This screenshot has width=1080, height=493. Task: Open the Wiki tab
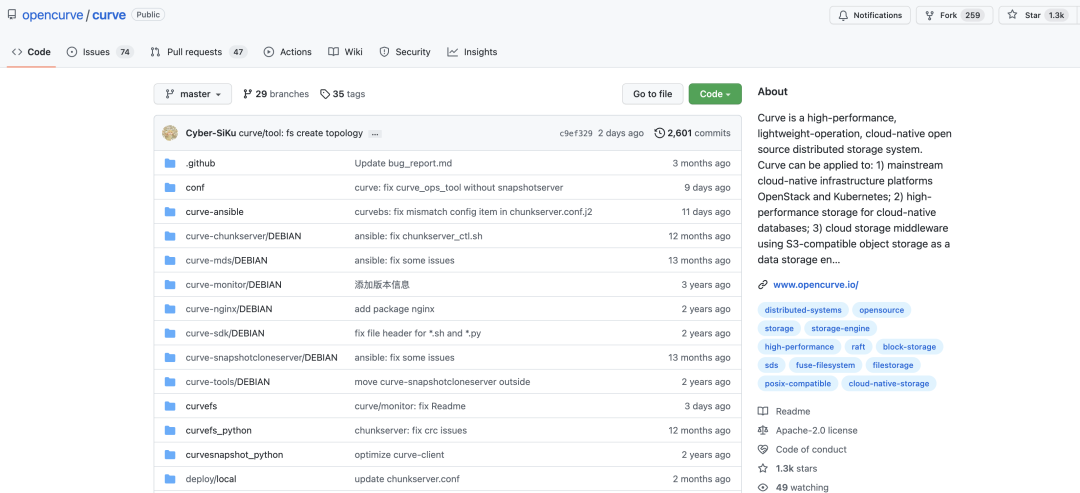pos(345,52)
